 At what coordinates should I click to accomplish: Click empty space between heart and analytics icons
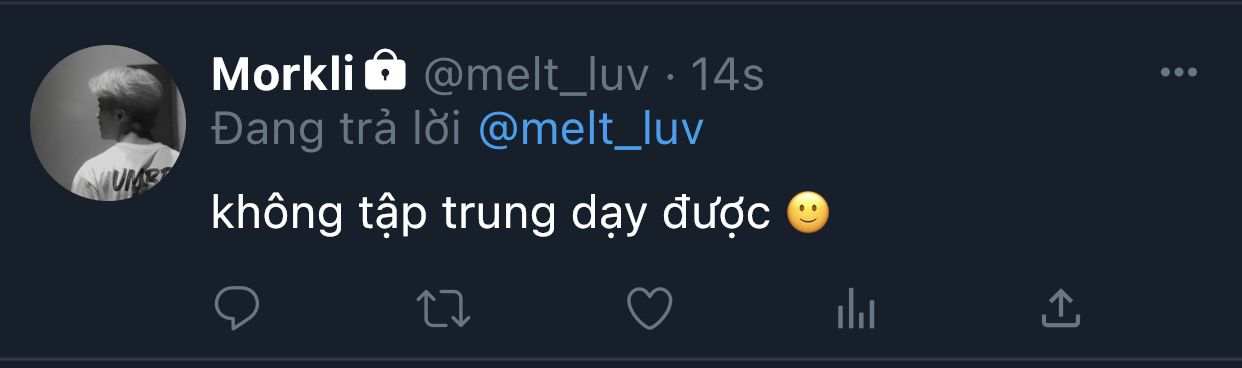click(752, 310)
